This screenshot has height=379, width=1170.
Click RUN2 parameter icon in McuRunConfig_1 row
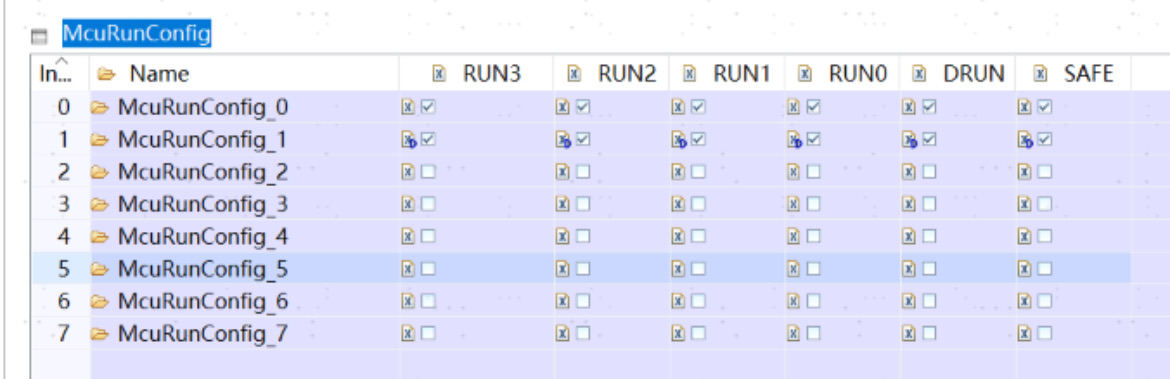pyautogui.click(x=563, y=140)
